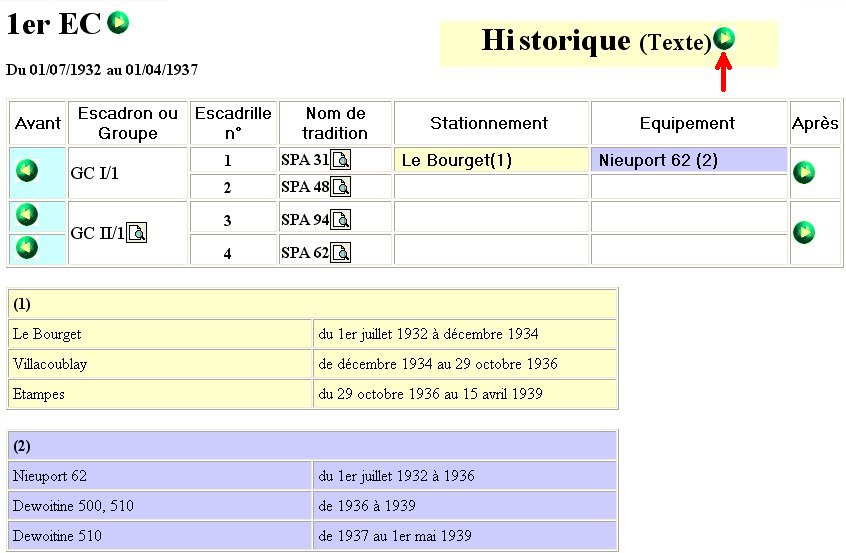Viewport: 846px width, 553px height.
Task: Open the SPA 62 detail document icon
Action: click(340, 252)
